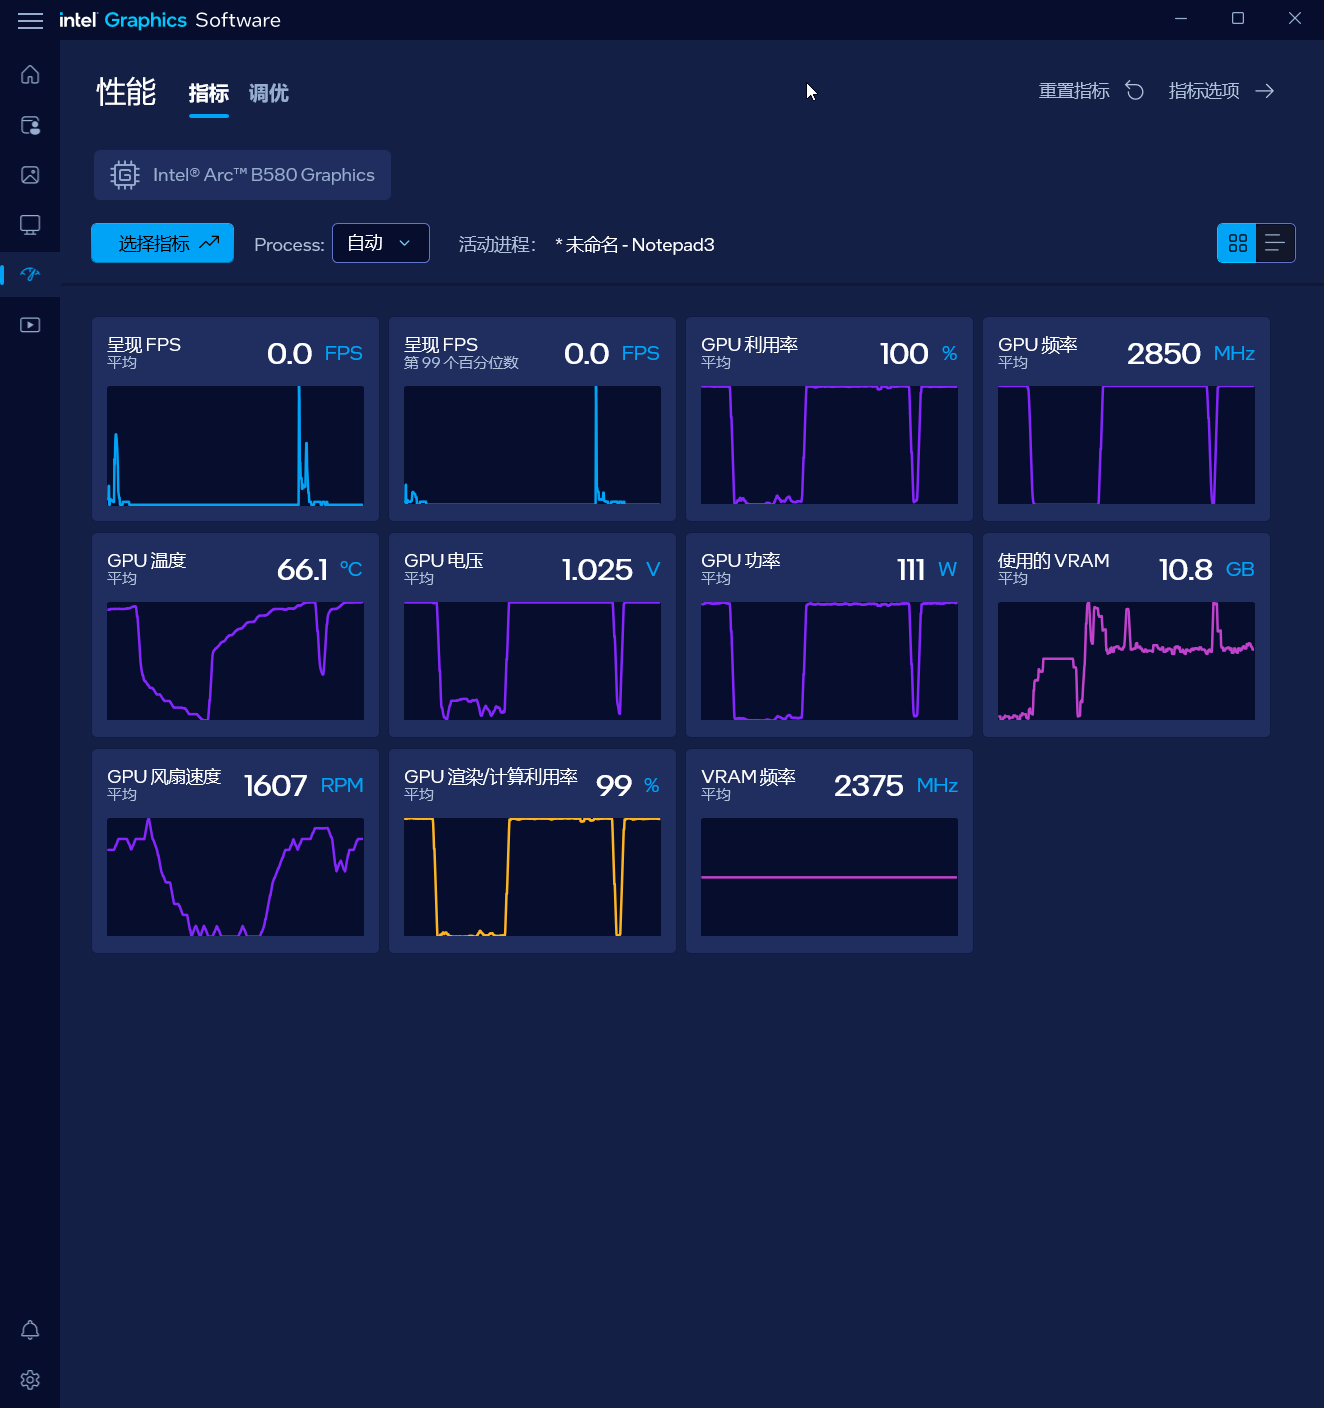The image size is (1324, 1408).
Task: Click the 99 % render utilization value
Action: [x=627, y=785]
